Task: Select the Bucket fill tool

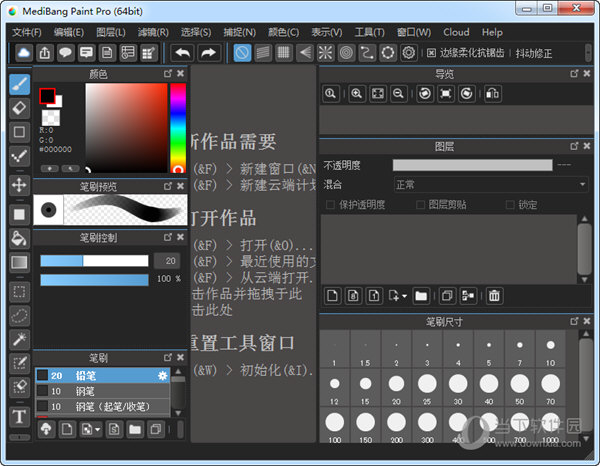Action: pos(20,238)
